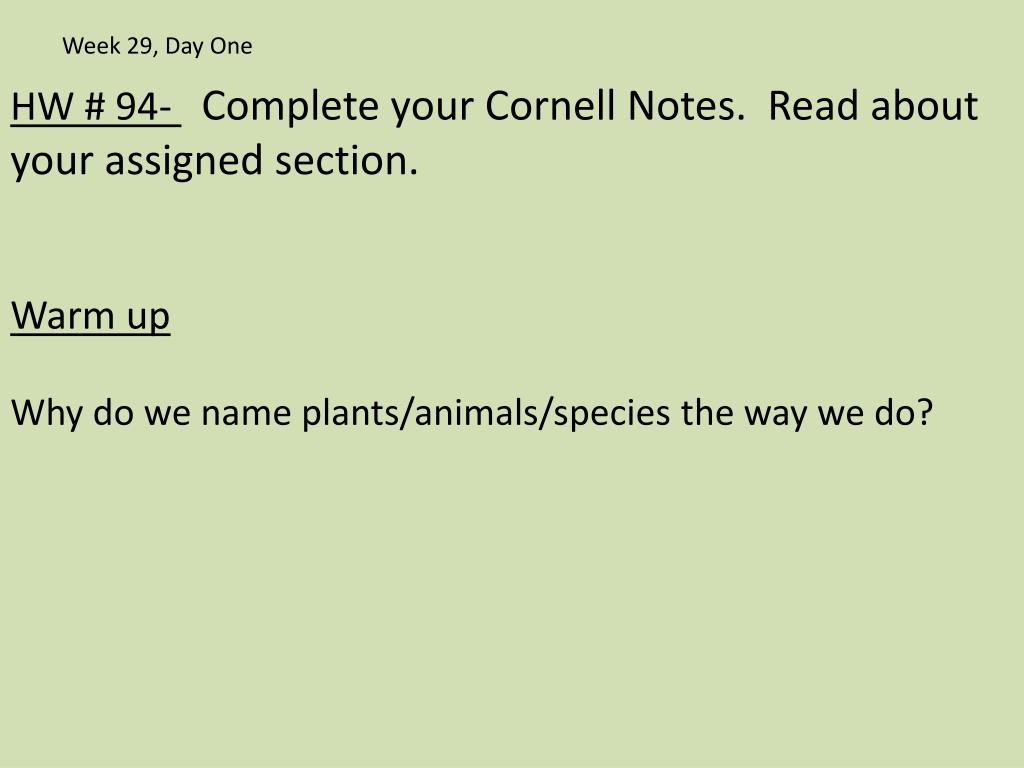Click the word 'name' in the warm-up question
Screen dimensions: 1024x768
(x=246, y=415)
